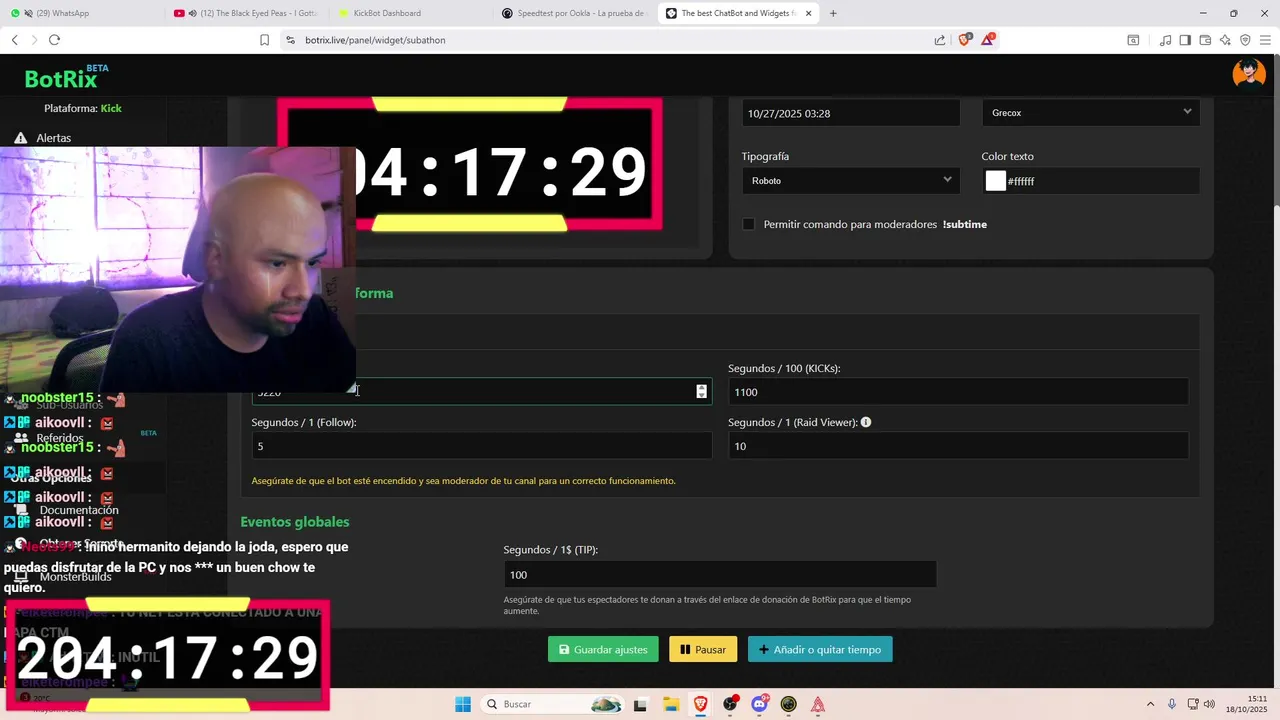Open Leo AI sparkle icon
Screen dimensions: 1280x720
1225,40
